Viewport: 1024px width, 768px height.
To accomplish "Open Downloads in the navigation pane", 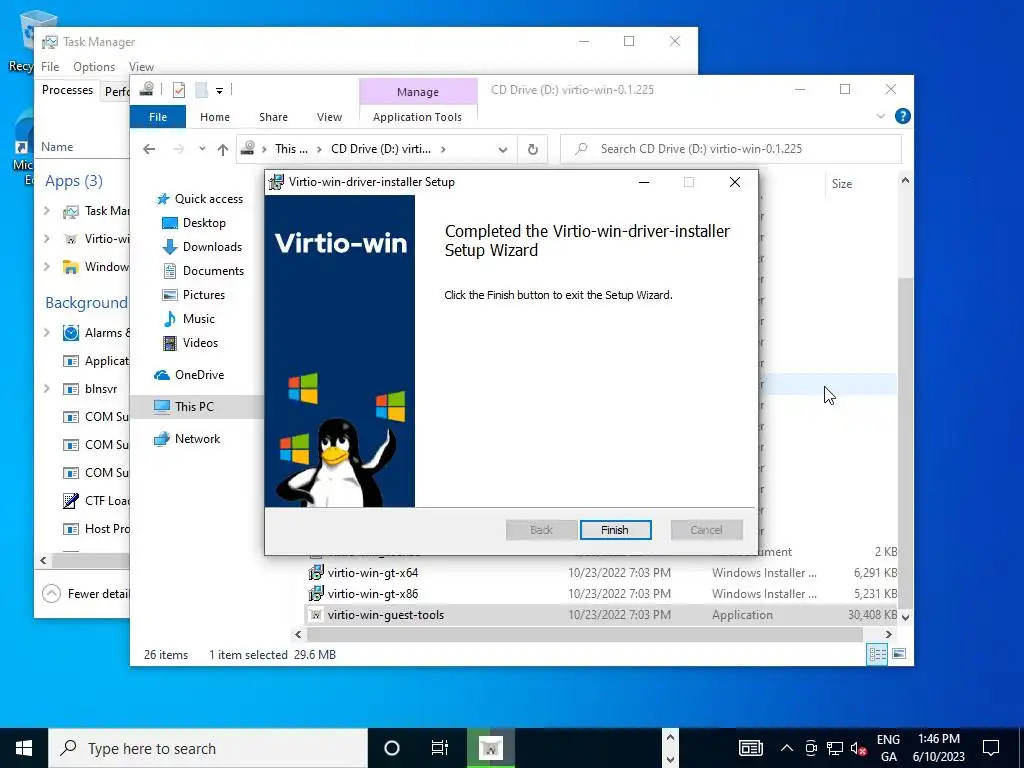I will pos(202,247).
